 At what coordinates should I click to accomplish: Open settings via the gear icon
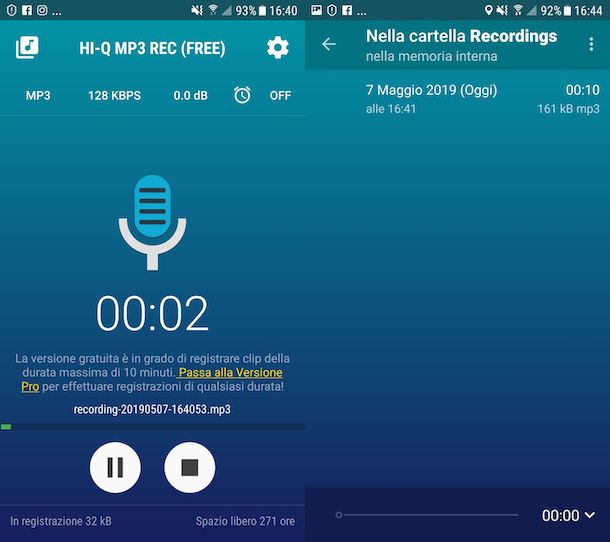pyautogui.click(x=278, y=47)
